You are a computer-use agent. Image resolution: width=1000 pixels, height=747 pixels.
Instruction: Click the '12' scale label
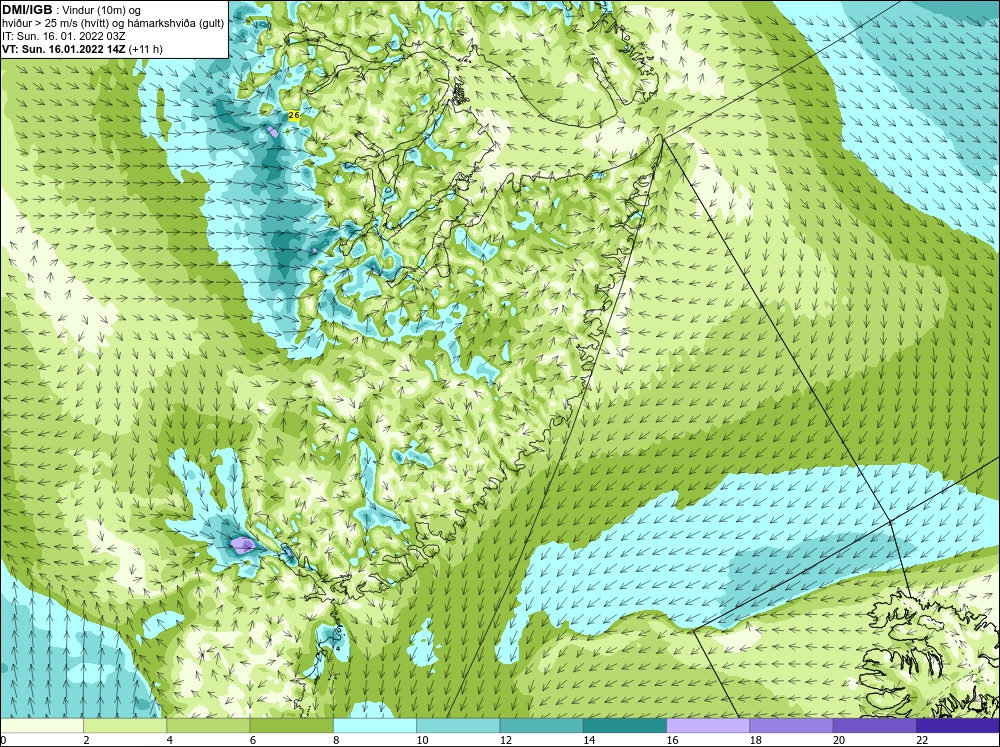point(506,740)
